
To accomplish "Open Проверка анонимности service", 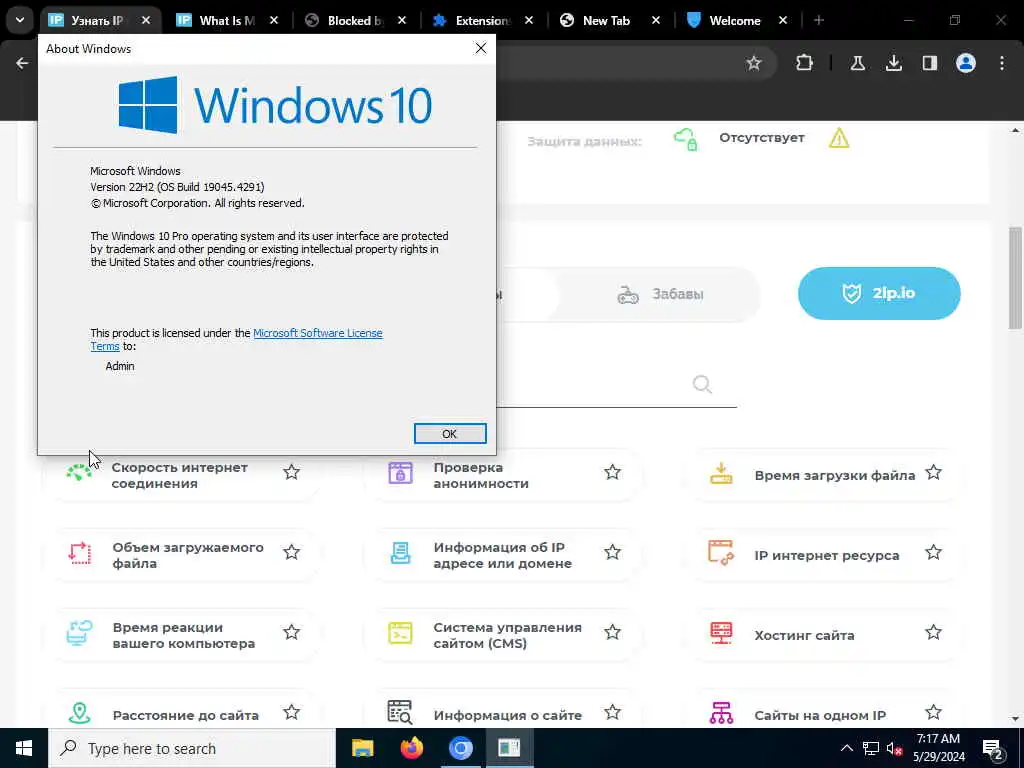I will pos(481,475).
